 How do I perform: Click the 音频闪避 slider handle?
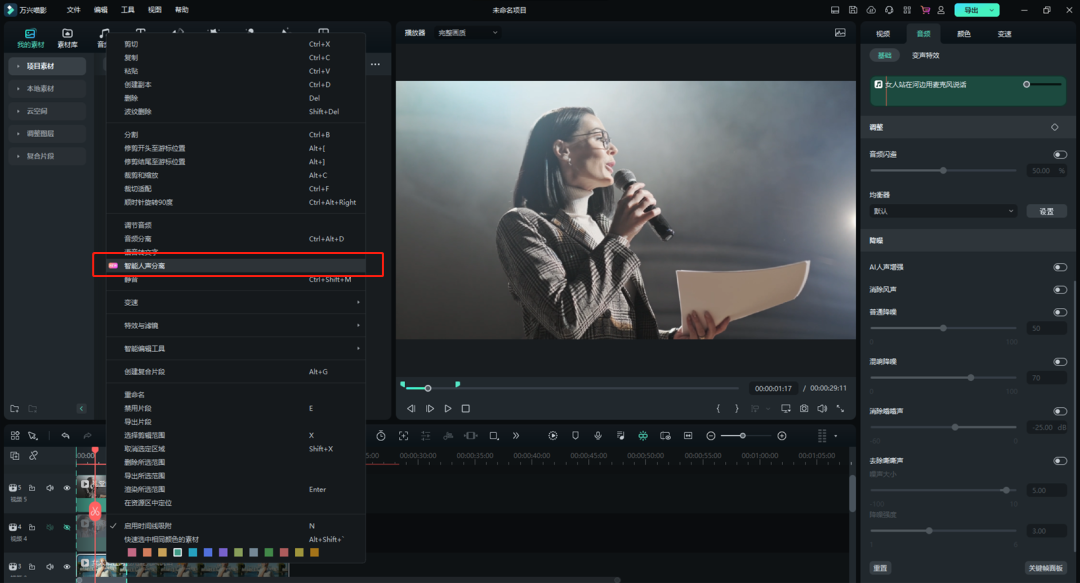click(x=944, y=170)
